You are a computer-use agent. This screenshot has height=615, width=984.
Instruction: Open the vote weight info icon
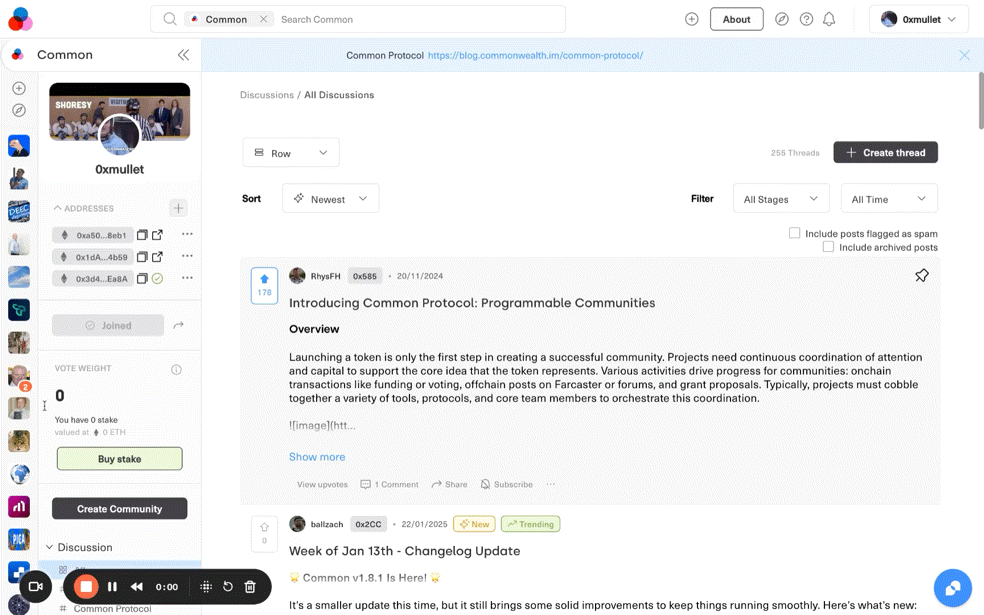coord(176,369)
